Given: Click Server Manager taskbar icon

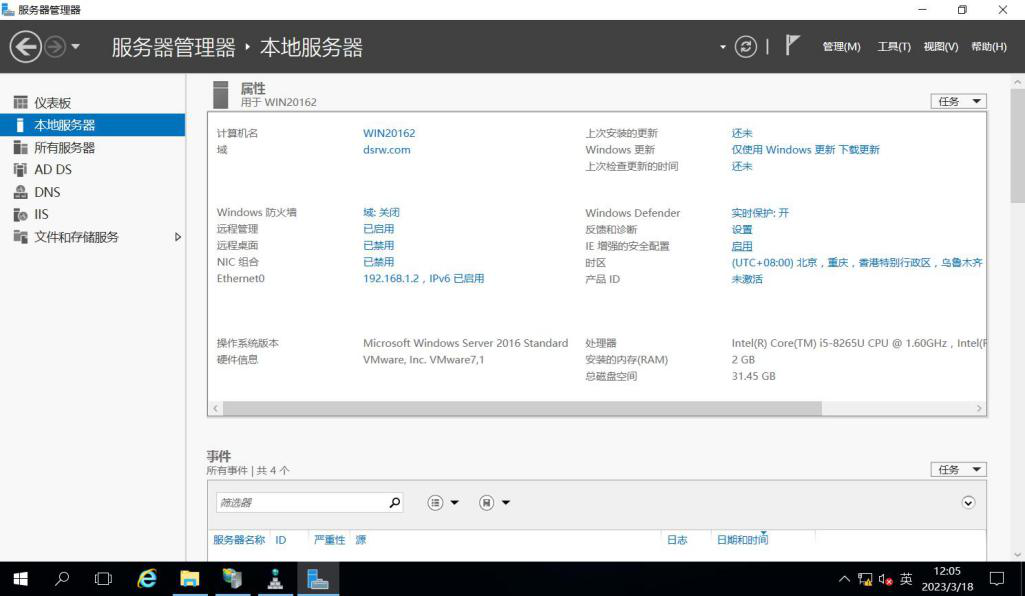Looking at the screenshot, I should click(318, 579).
